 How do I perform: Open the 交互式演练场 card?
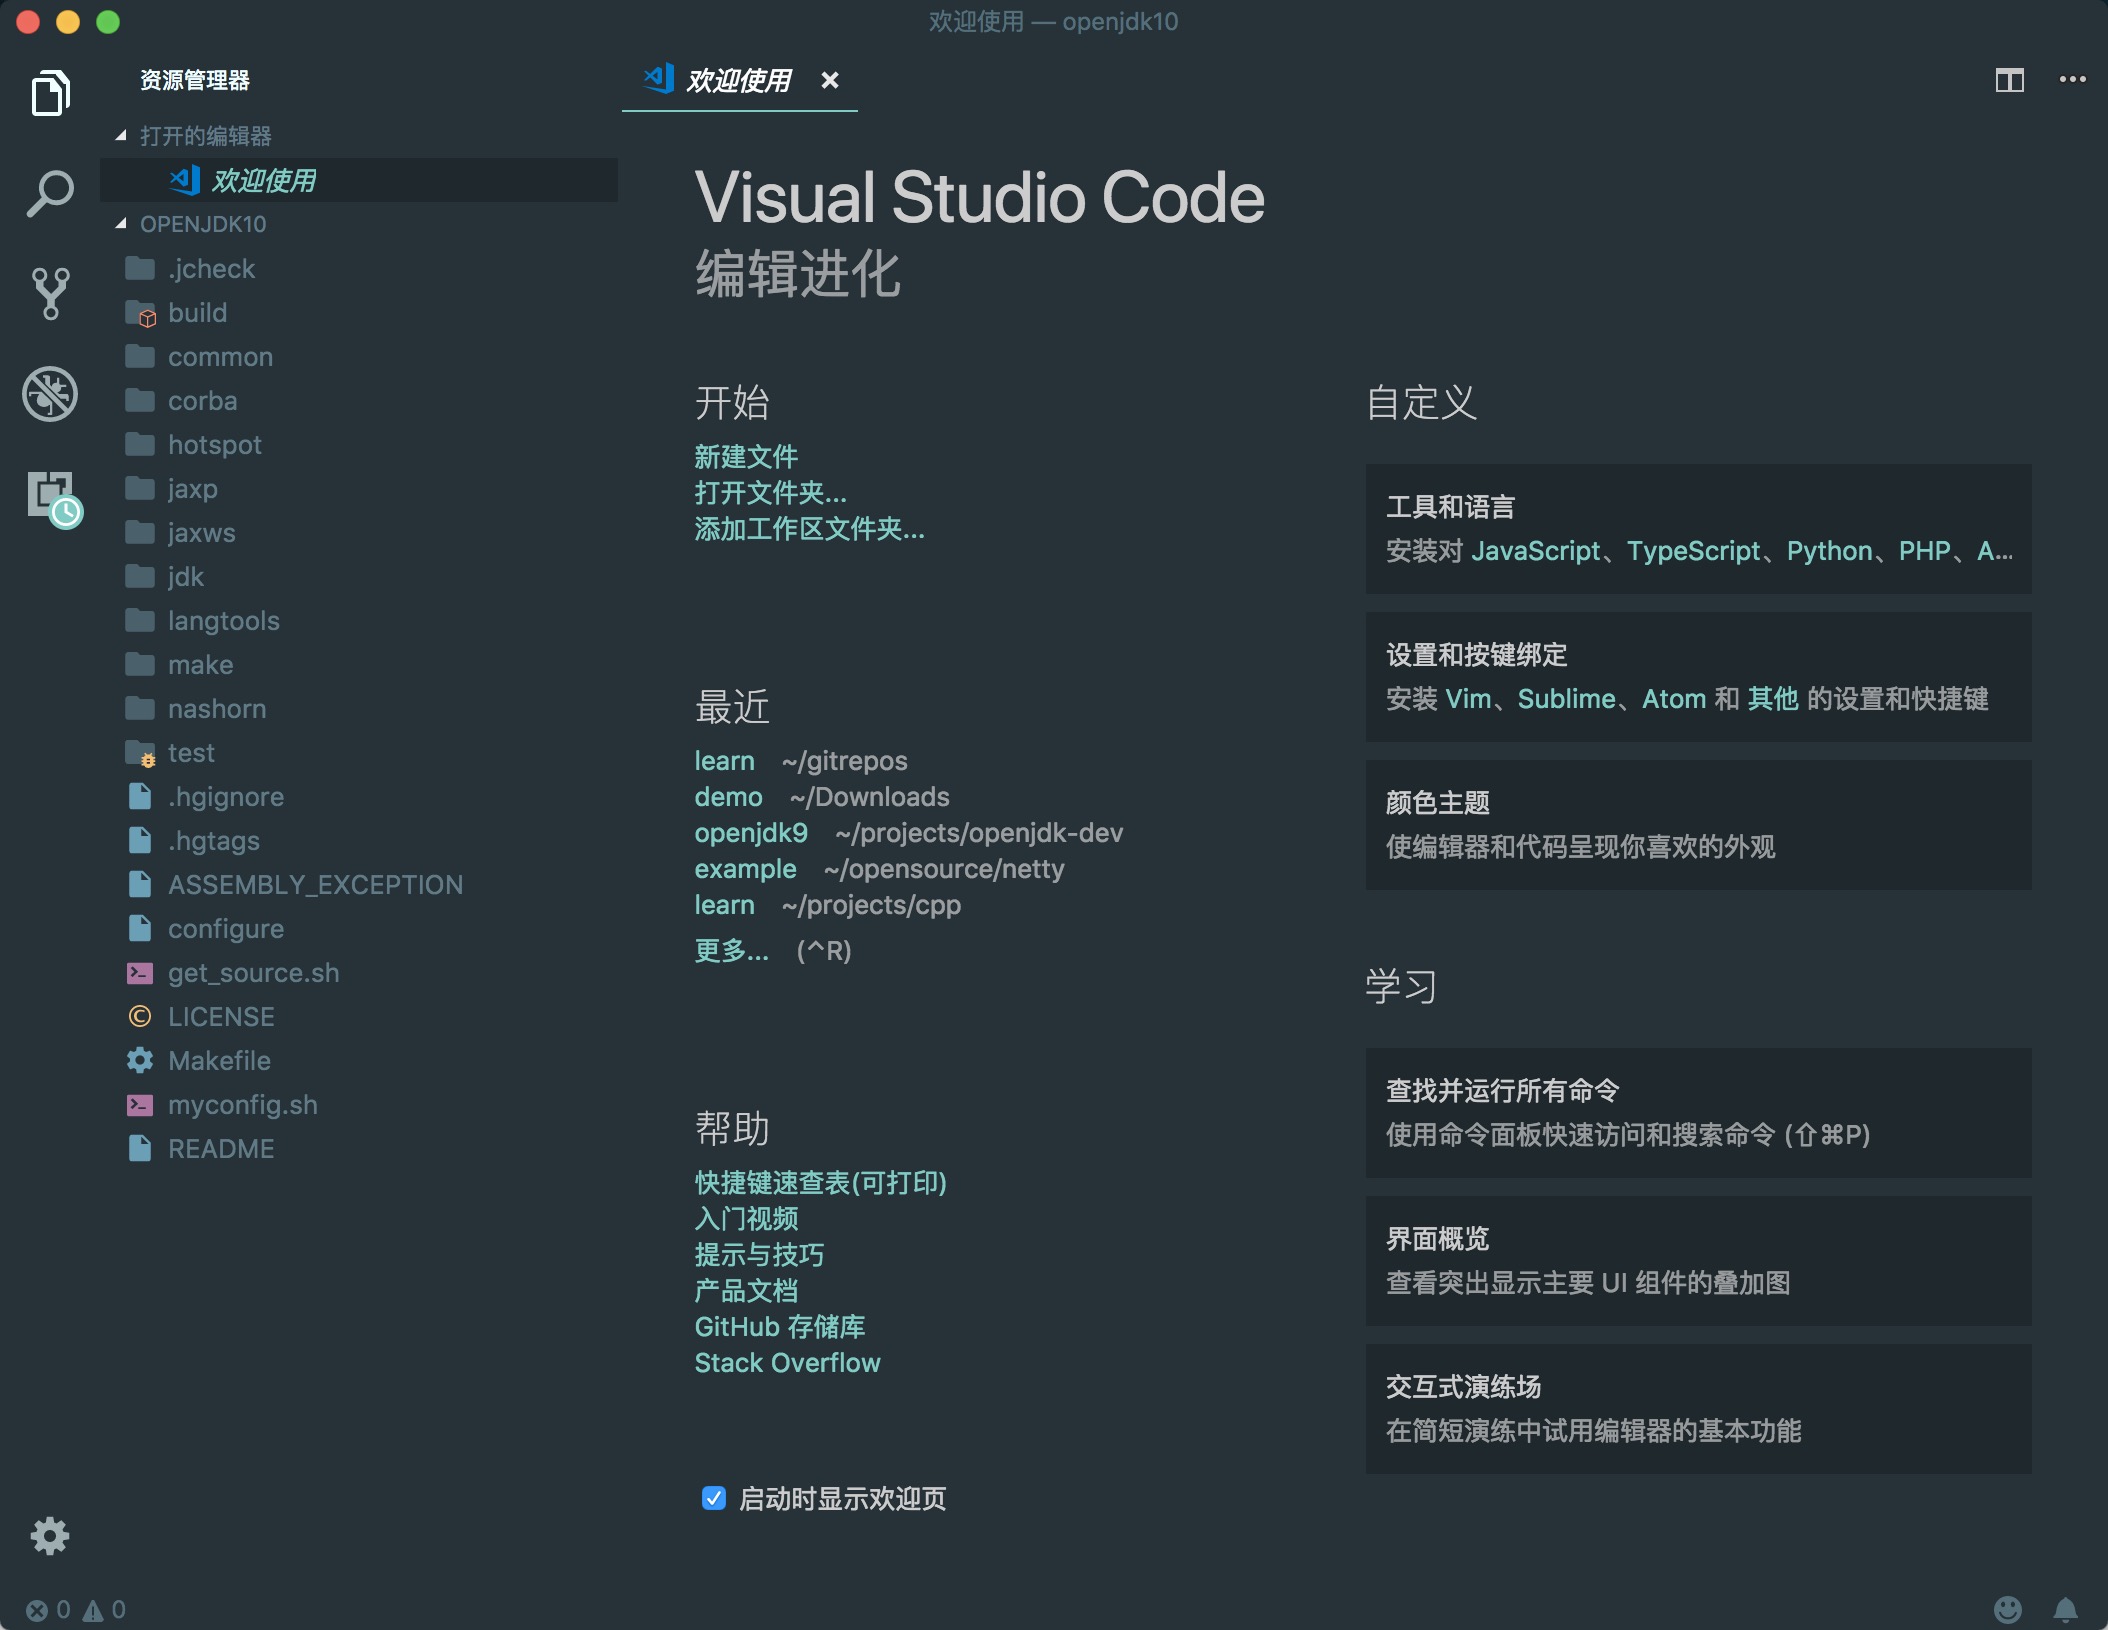point(1698,1409)
